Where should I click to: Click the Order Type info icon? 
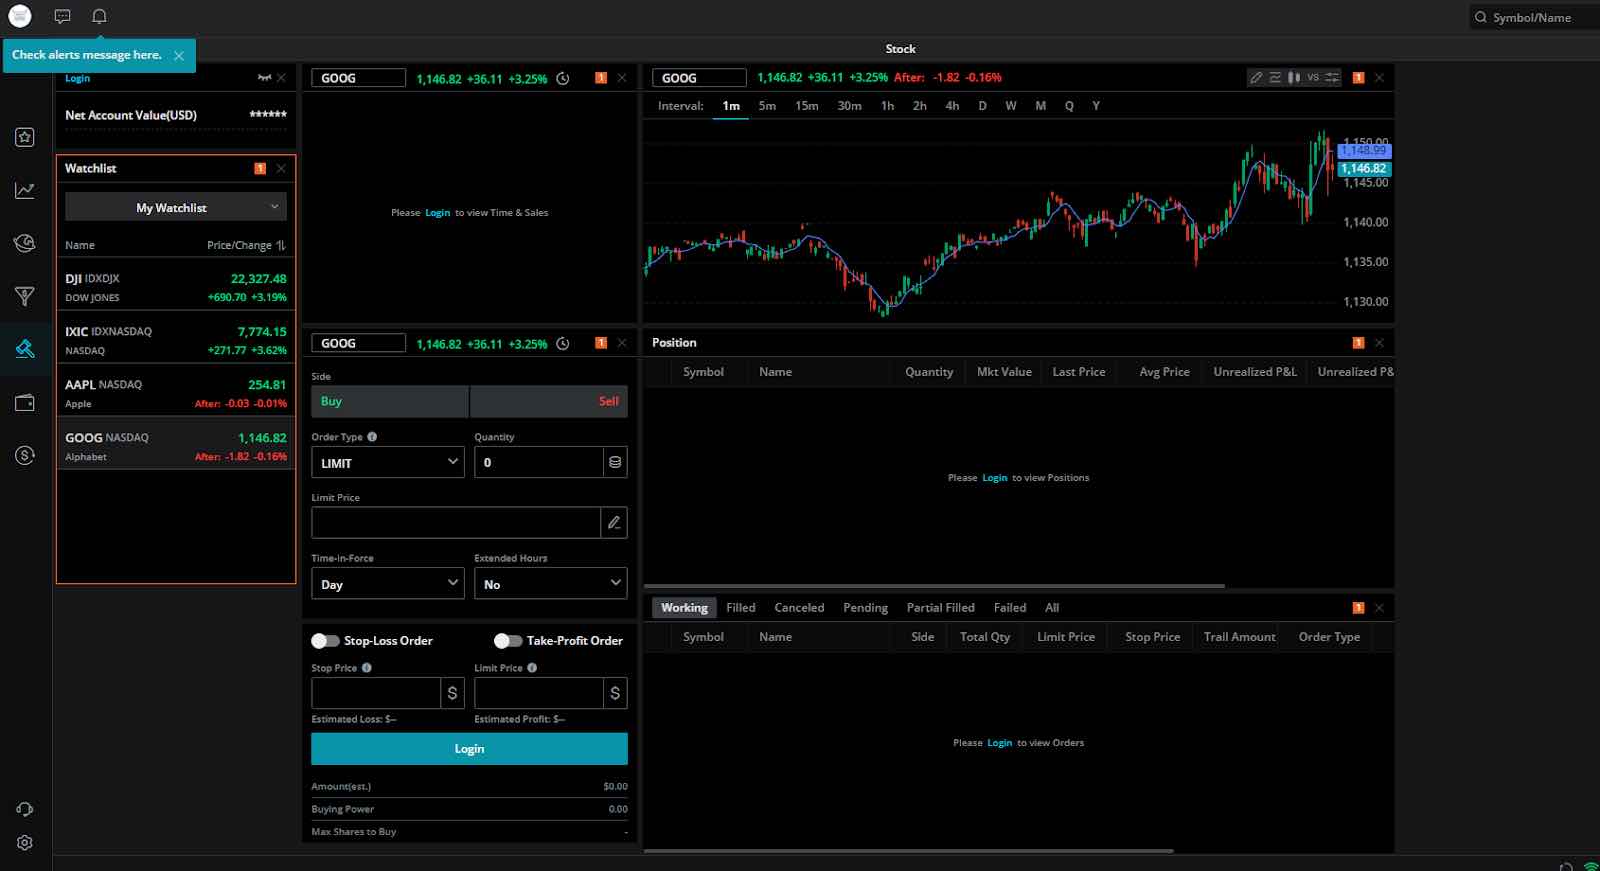372,437
